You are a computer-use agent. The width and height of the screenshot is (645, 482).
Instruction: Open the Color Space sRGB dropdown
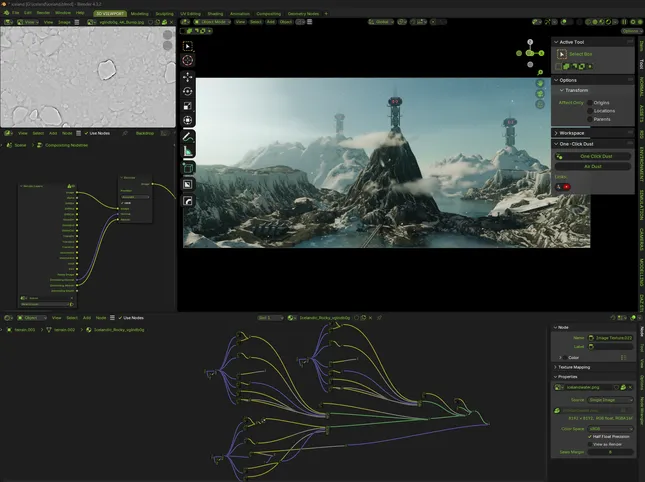(610, 429)
